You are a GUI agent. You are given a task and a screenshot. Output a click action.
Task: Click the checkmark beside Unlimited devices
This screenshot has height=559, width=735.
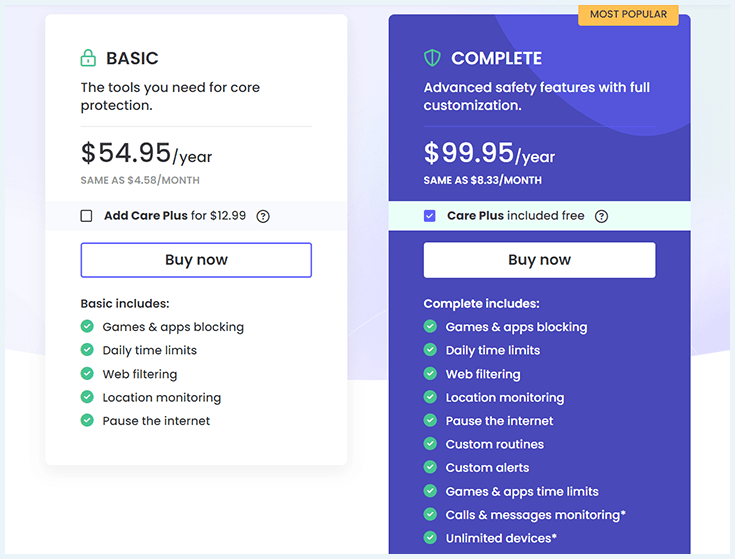[x=430, y=538]
